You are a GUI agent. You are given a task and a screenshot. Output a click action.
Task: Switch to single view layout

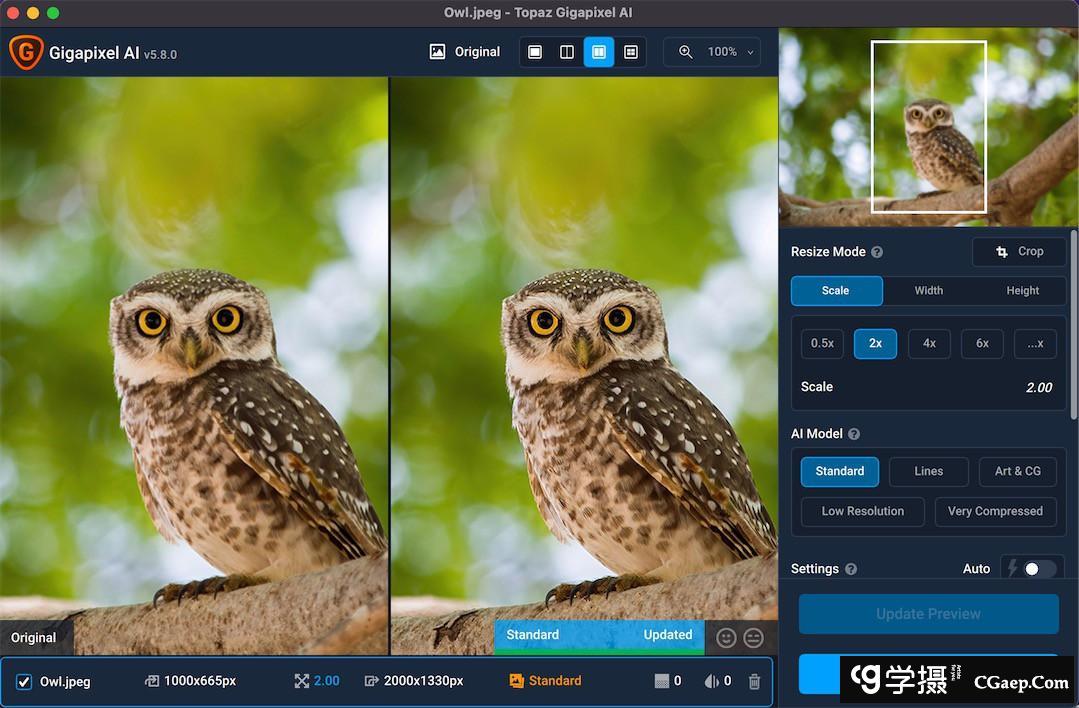pyautogui.click(x=535, y=52)
